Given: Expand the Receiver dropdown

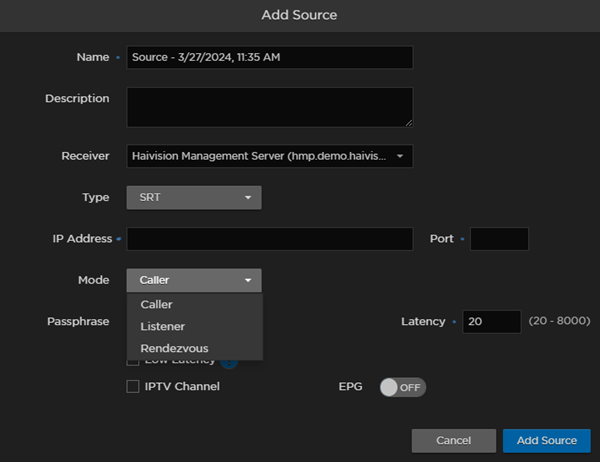Looking at the screenshot, I should coord(269,156).
